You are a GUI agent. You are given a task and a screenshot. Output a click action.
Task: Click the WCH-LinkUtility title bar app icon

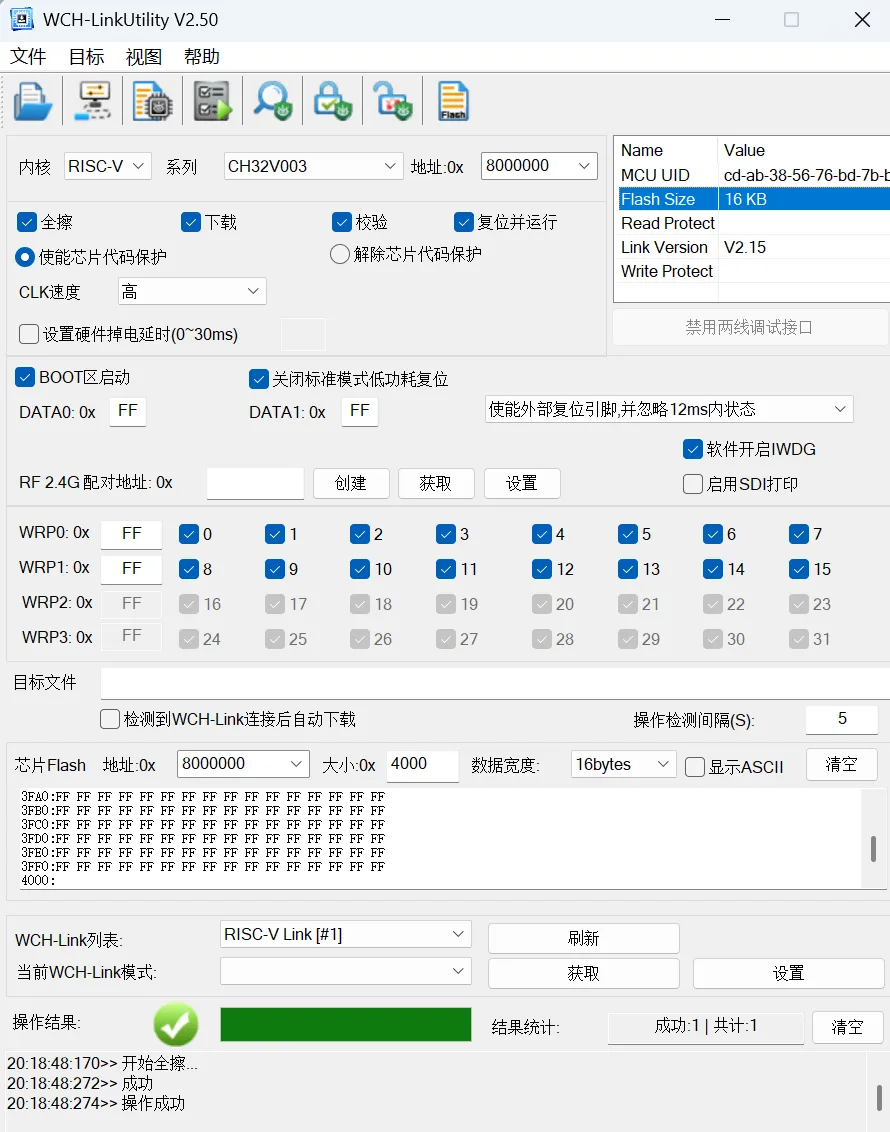click(x=21, y=19)
